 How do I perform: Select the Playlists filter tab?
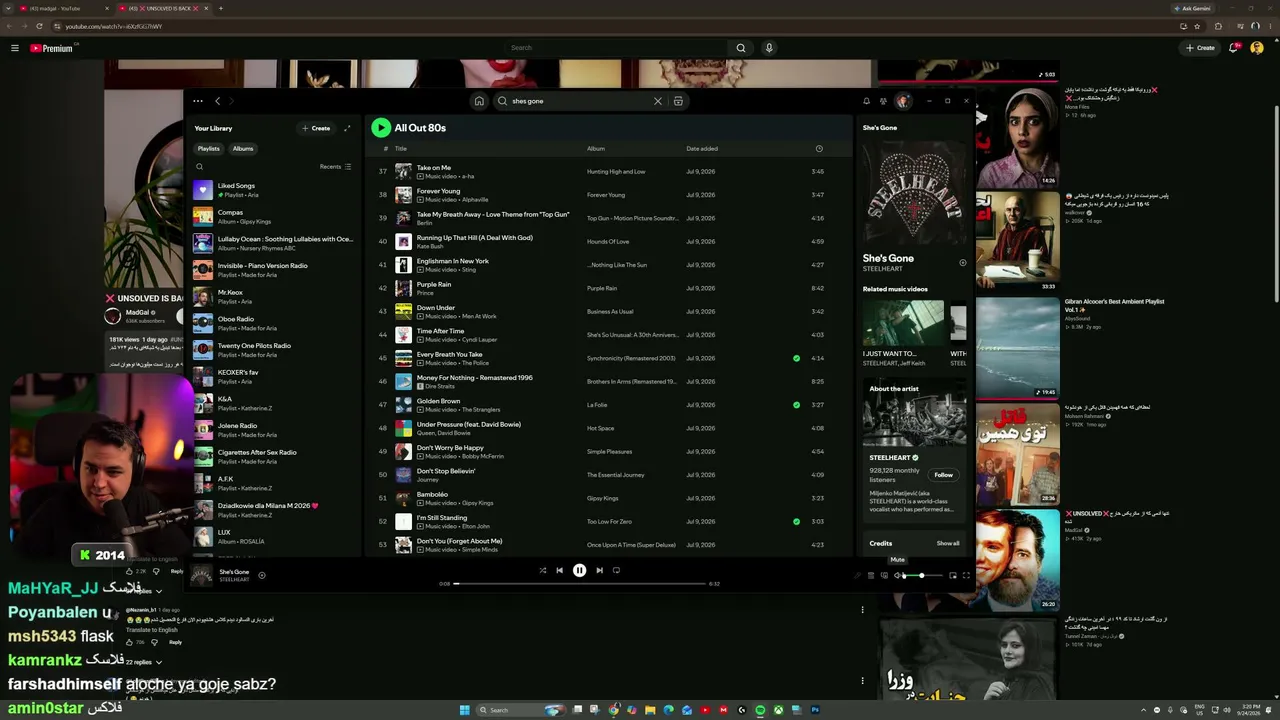tap(209, 149)
